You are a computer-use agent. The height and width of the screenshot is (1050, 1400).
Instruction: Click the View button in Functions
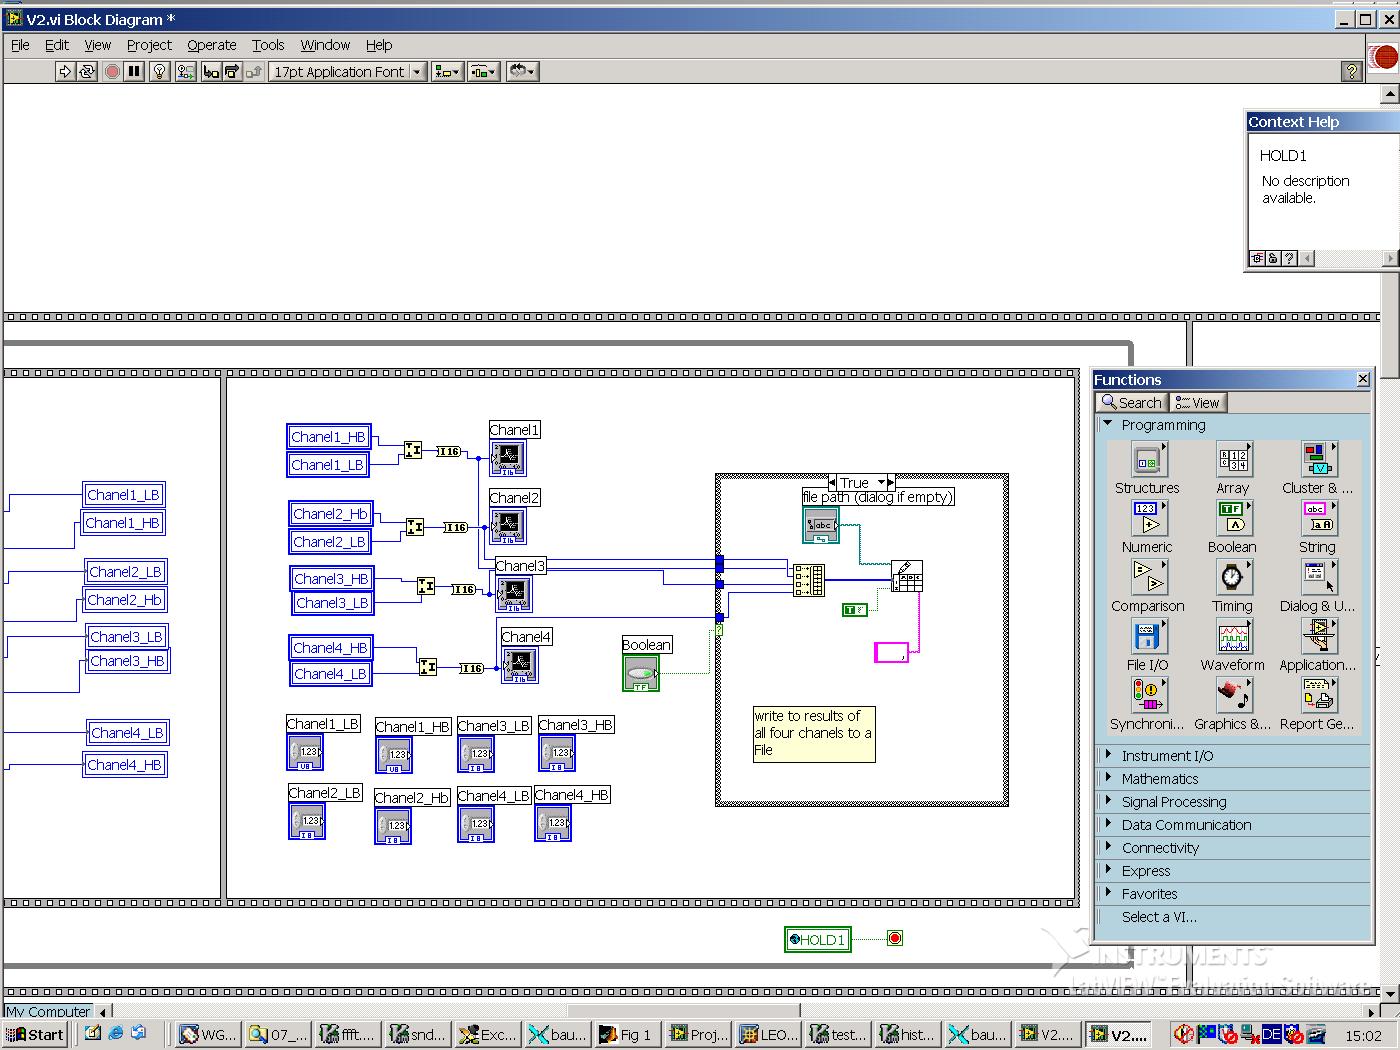tap(1197, 402)
